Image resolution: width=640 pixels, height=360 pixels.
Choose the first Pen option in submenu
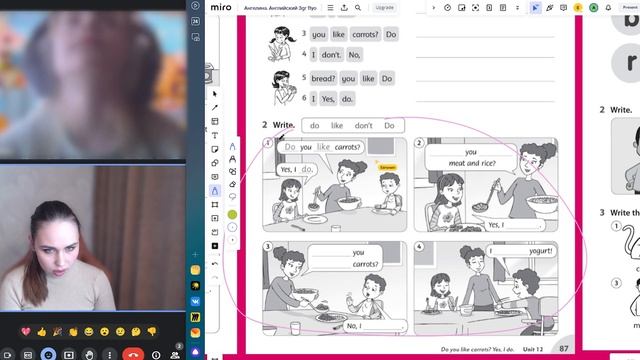(x=232, y=146)
